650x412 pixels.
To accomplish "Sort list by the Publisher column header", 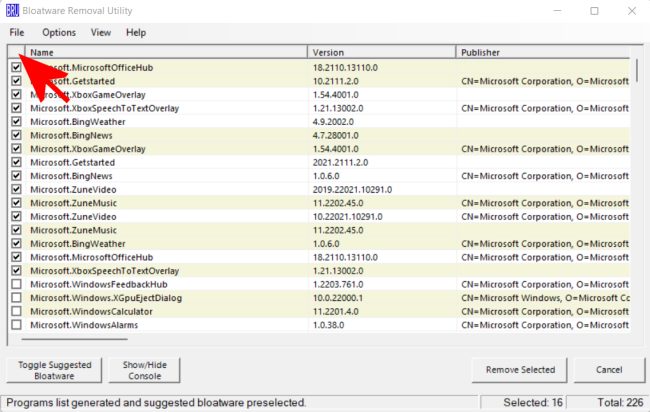I will pyautogui.click(x=543, y=52).
